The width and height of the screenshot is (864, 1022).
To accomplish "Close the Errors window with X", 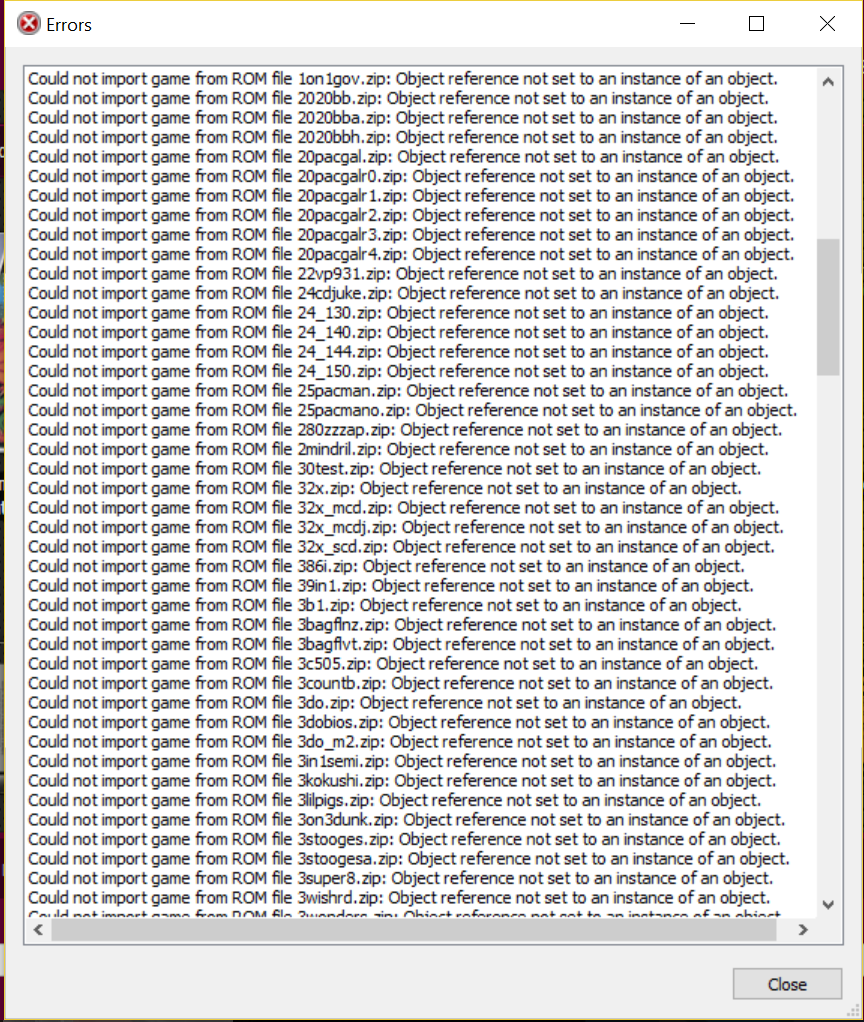I will tap(828, 24).
